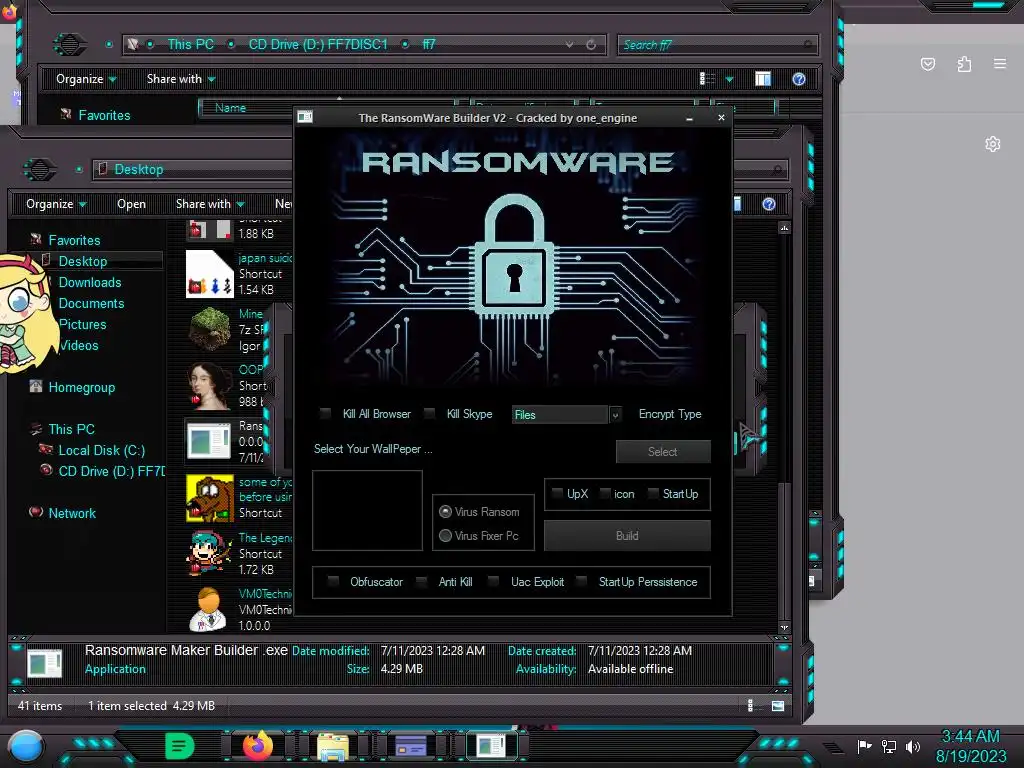Viewport: 1024px width, 768px height.
Task: Click the wallpaper preview box
Action: point(367,510)
